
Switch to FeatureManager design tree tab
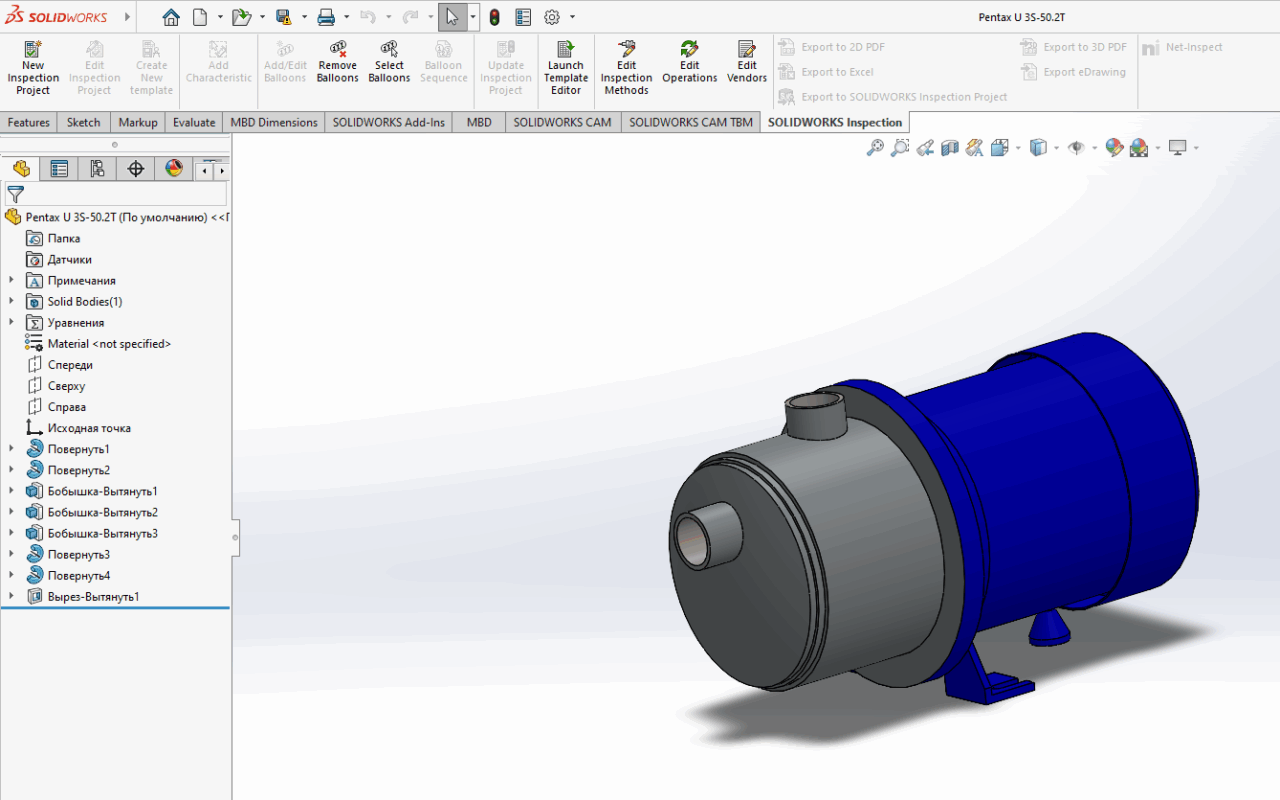[x=21, y=169]
